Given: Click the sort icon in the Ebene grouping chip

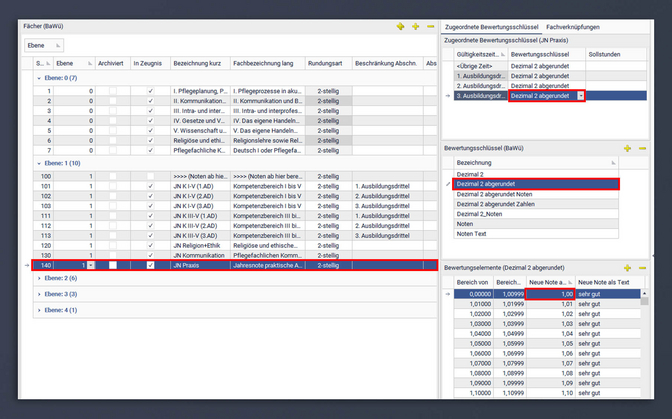Looking at the screenshot, I should tap(58, 45).
